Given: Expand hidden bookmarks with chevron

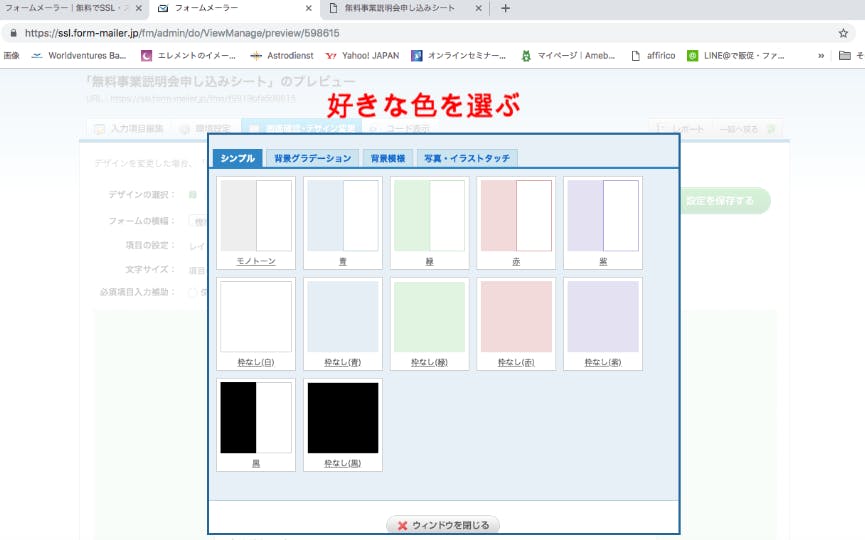Looking at the screenshot, I should pos(821,56).
